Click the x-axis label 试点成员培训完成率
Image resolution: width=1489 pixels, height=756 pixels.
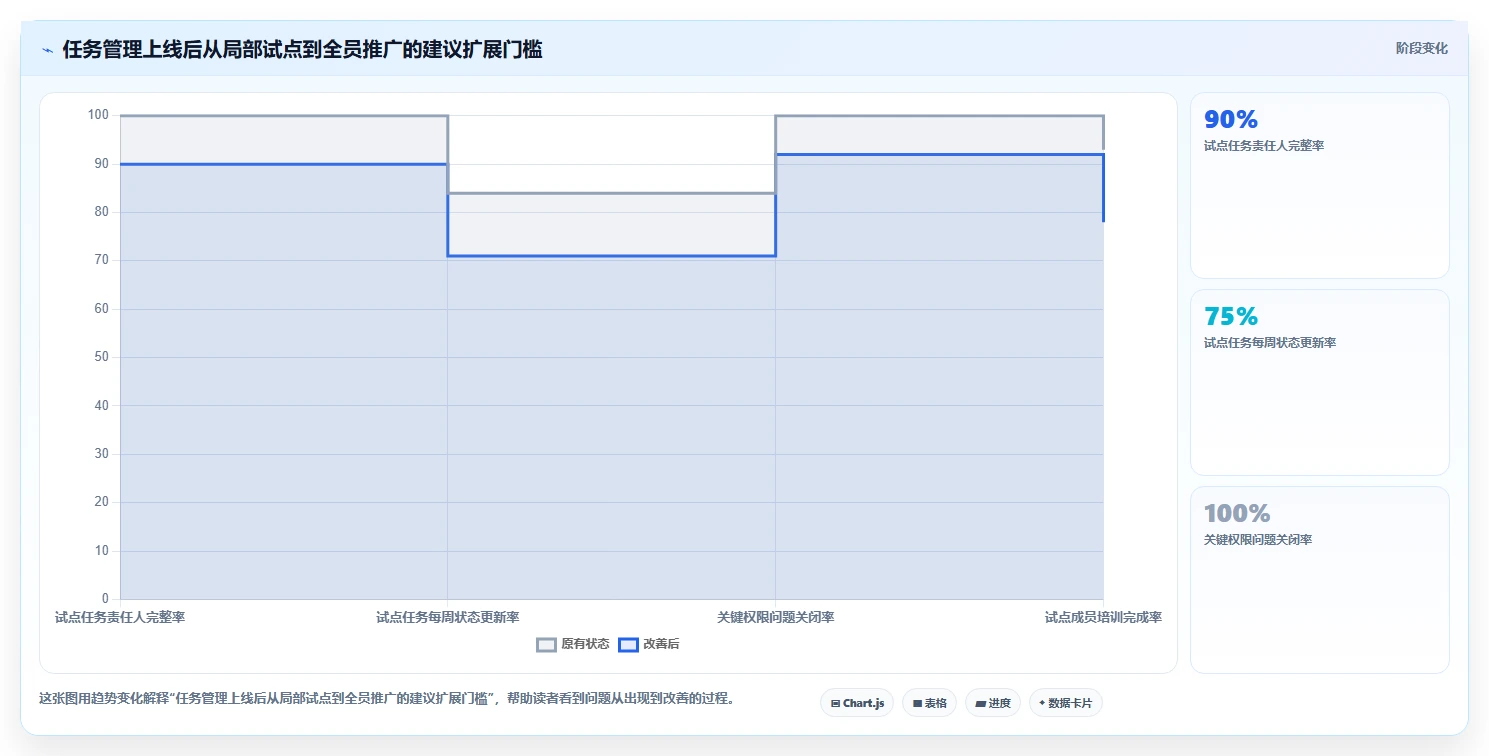coord(1103,617)
